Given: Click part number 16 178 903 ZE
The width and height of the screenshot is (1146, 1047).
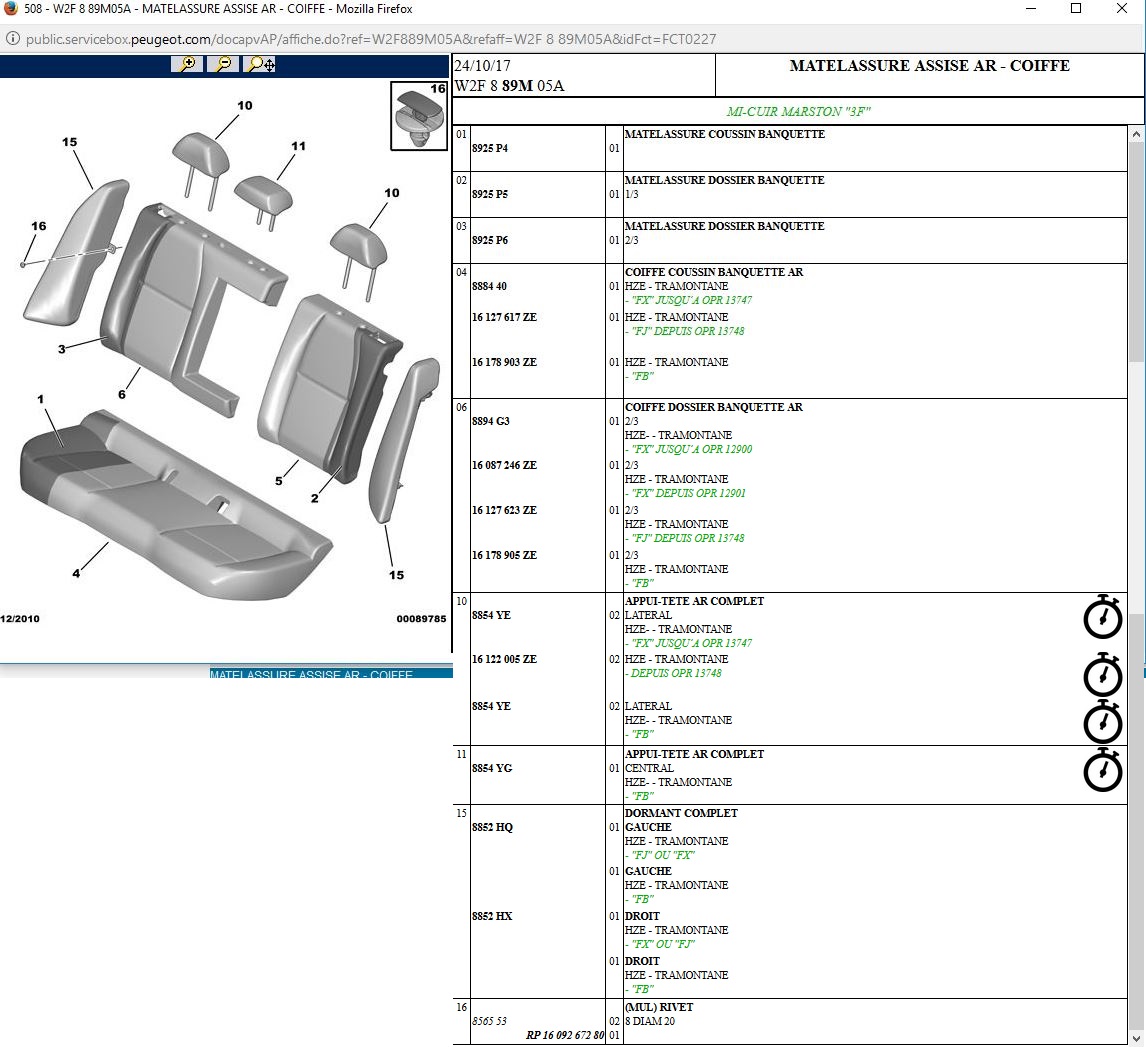Looking at the screenshot, I should pyautogui.click(x=504, y=362).
